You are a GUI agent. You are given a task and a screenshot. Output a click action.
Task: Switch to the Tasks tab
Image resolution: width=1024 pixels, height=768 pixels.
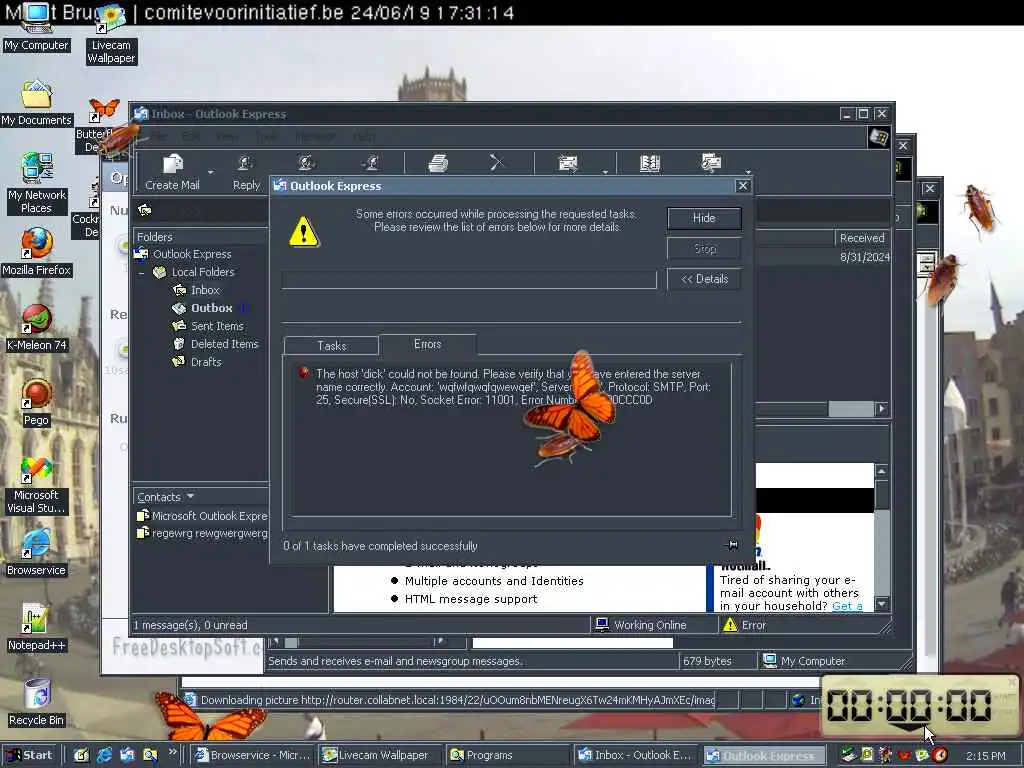coord(332,345)
